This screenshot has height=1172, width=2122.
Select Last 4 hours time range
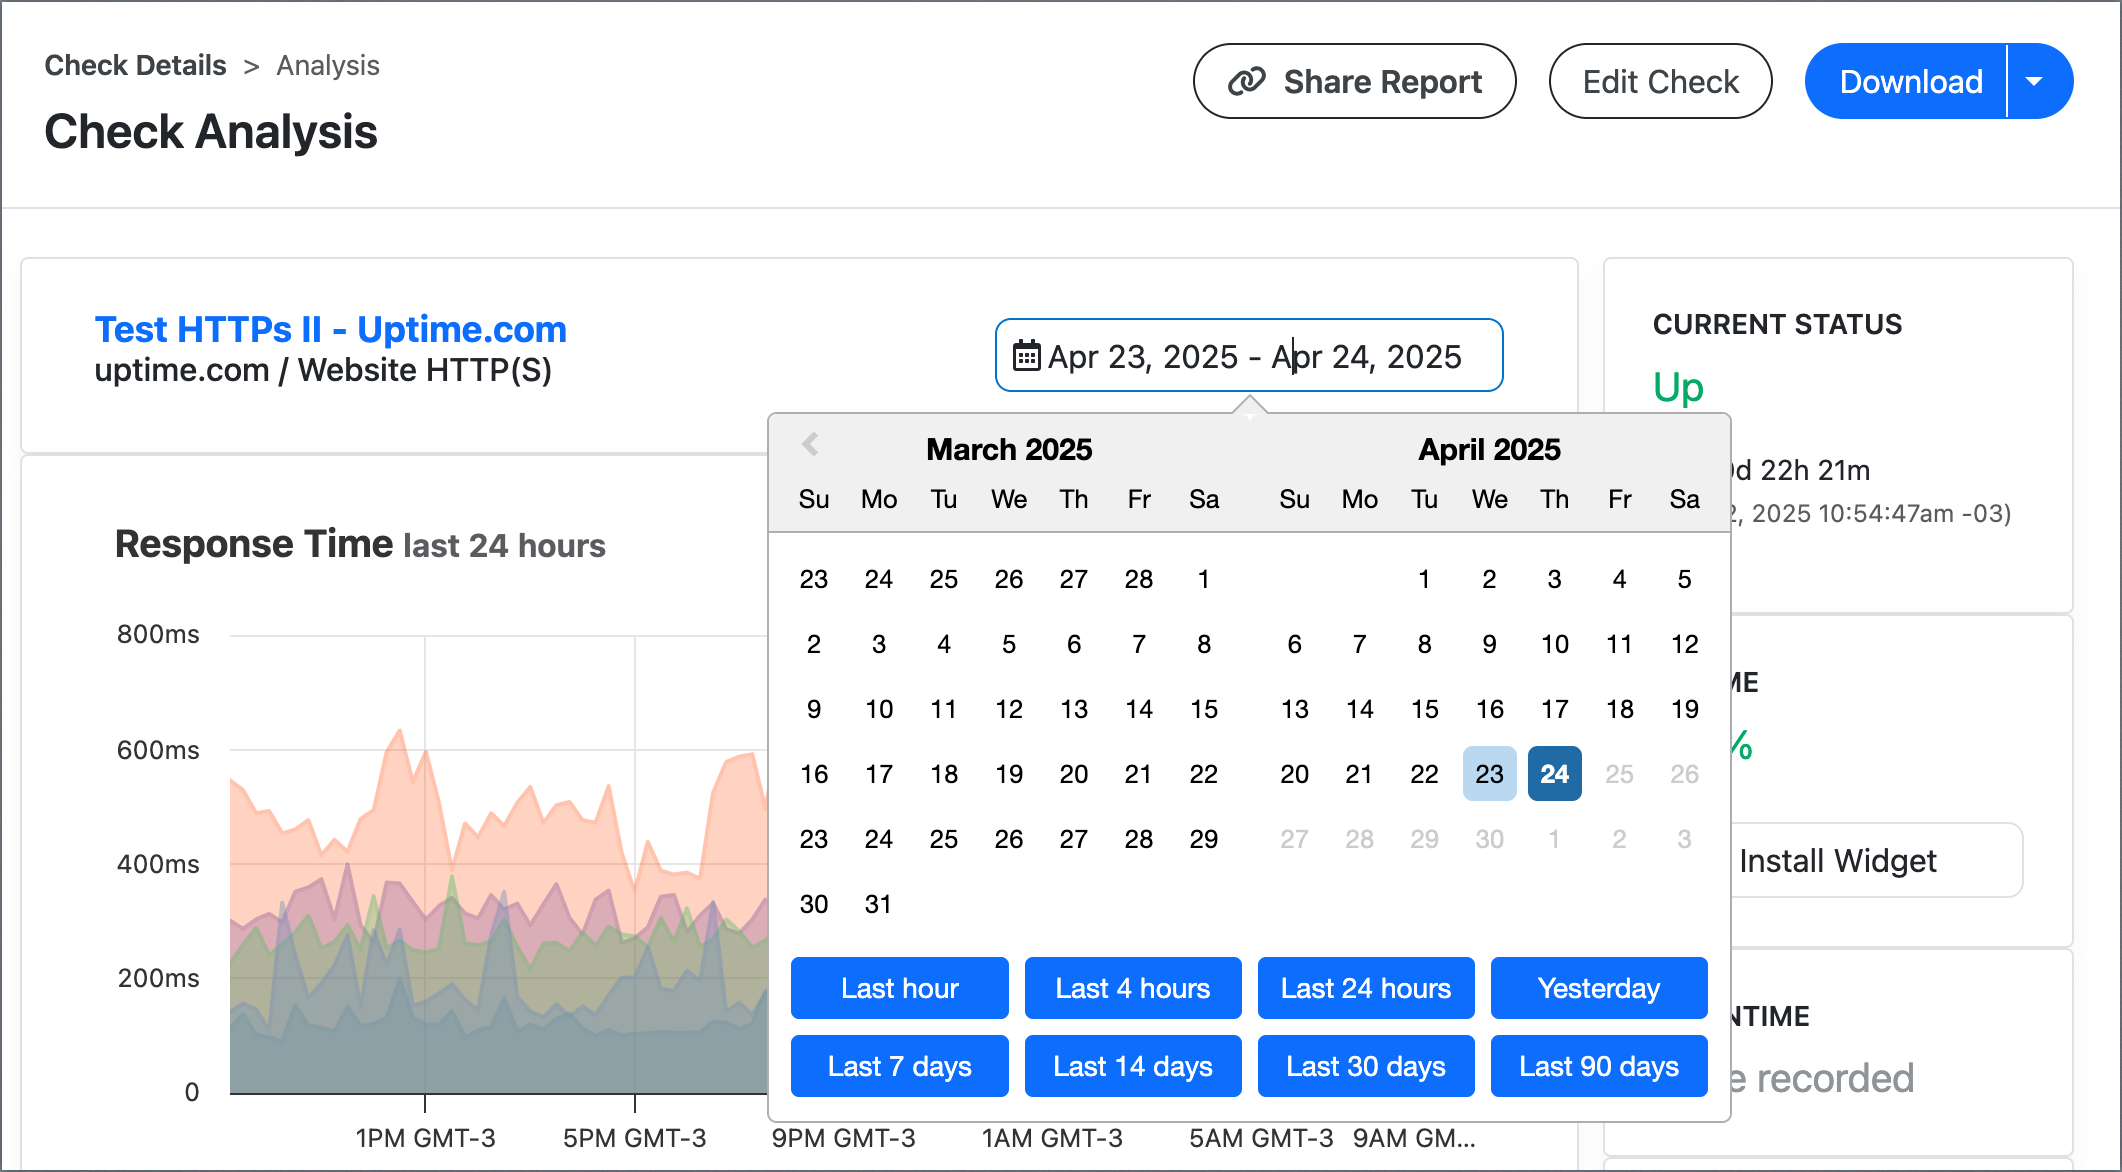click(1132, 988)
